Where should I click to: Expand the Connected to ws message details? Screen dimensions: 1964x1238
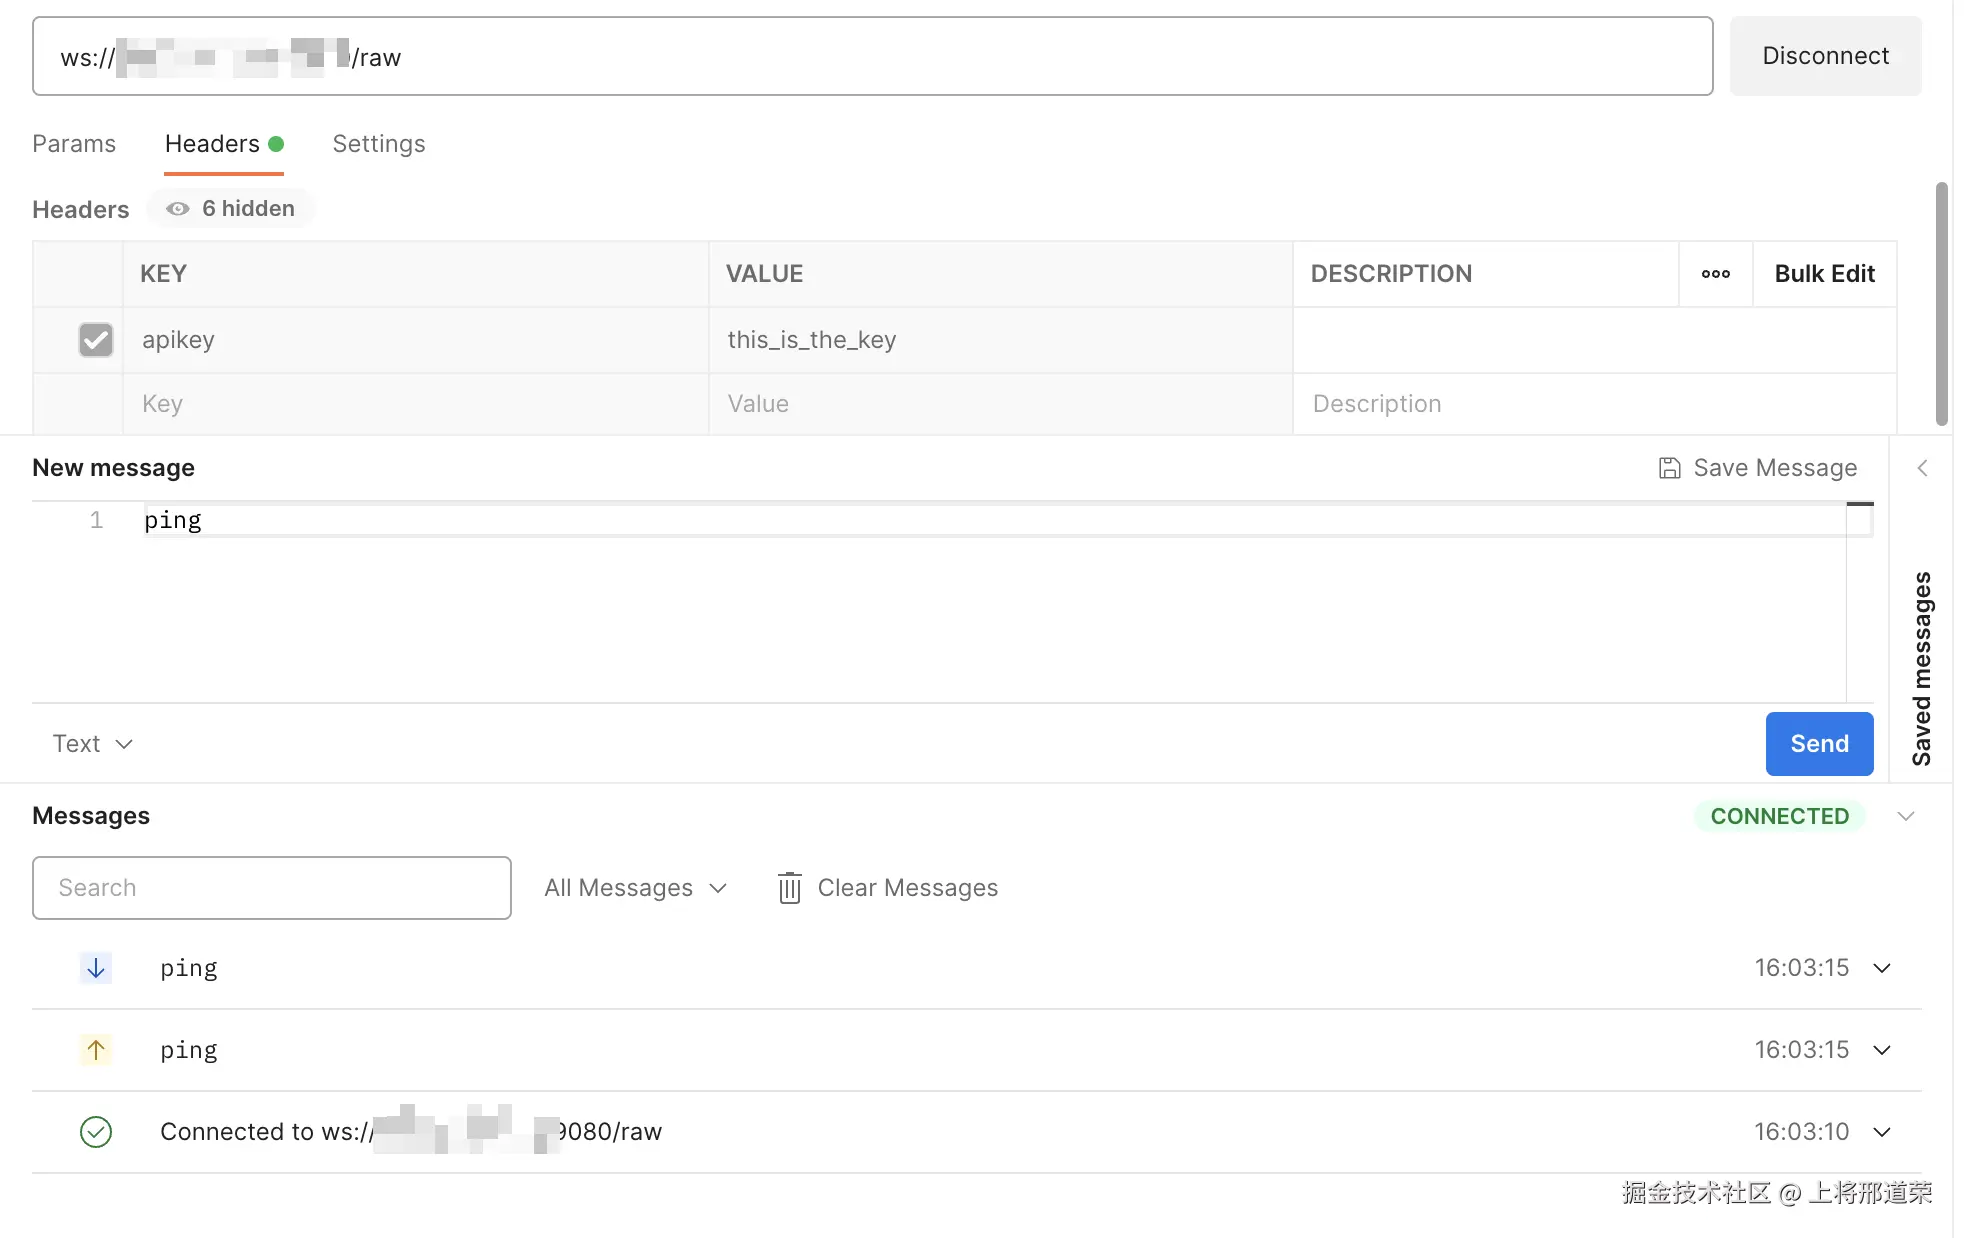click(x=1882, y=1132)
